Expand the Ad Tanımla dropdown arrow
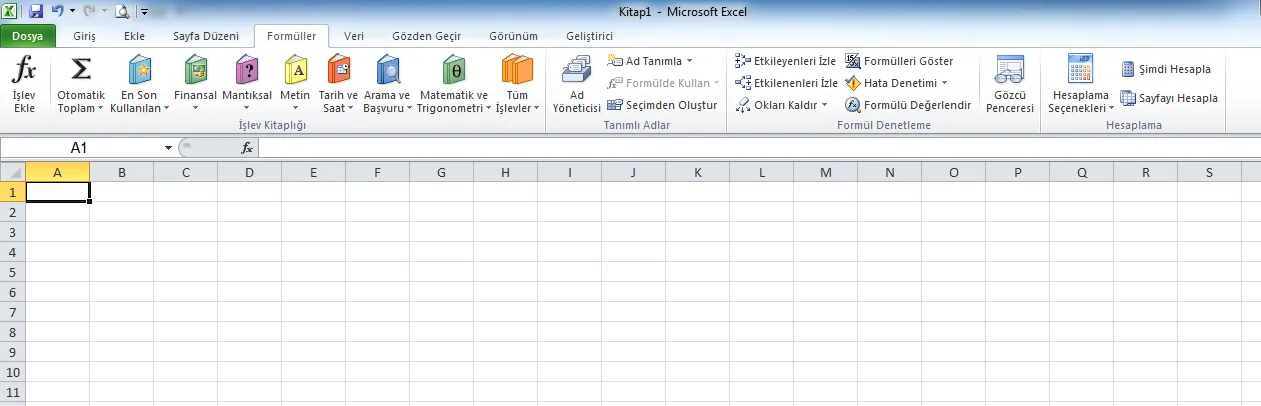Screen dimensions: 1261x406 pos(689,61)
